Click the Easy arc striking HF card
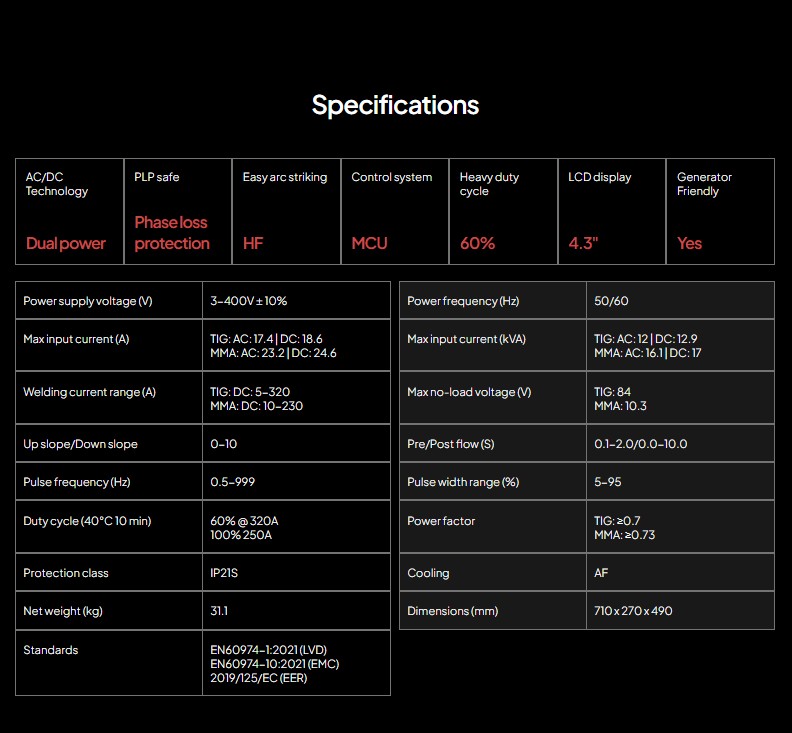This screenshot has height=733, width=792. pos(286,211)
